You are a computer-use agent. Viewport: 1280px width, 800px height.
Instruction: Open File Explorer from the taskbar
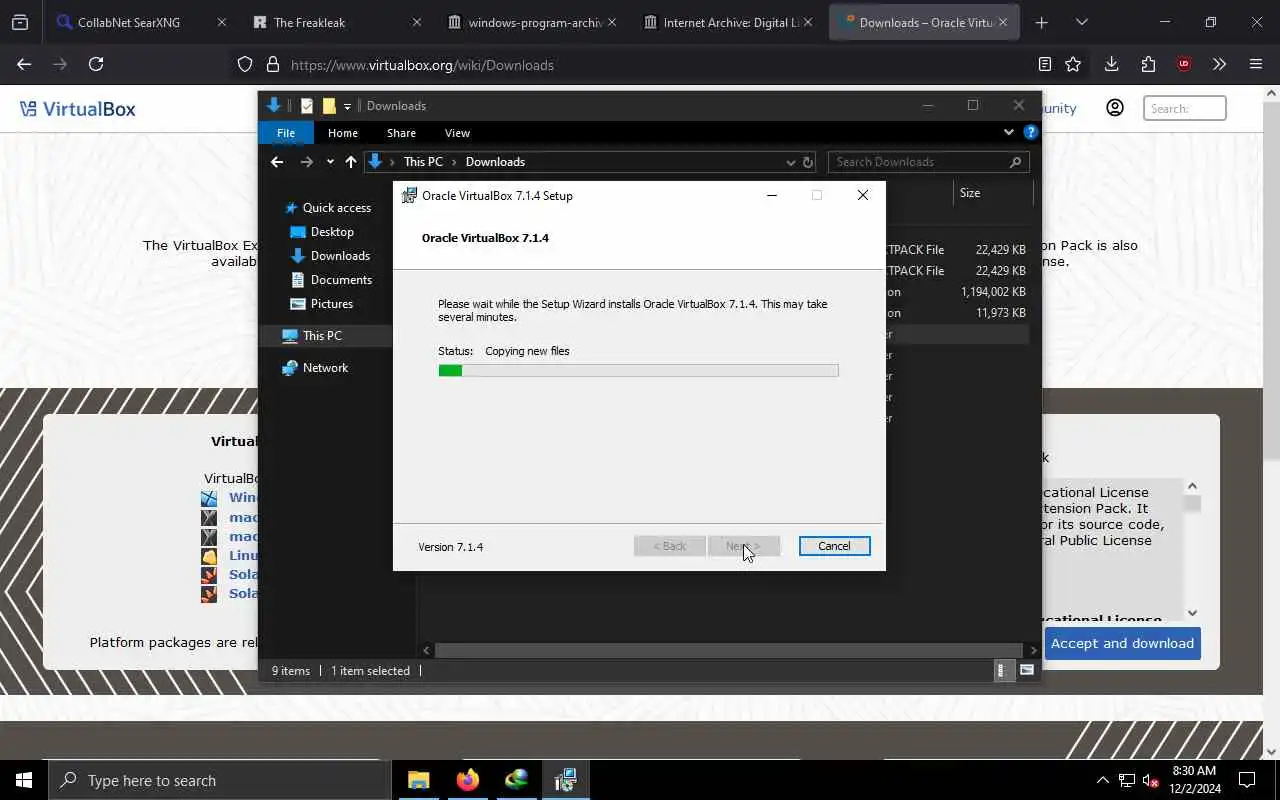coord(419,780)
